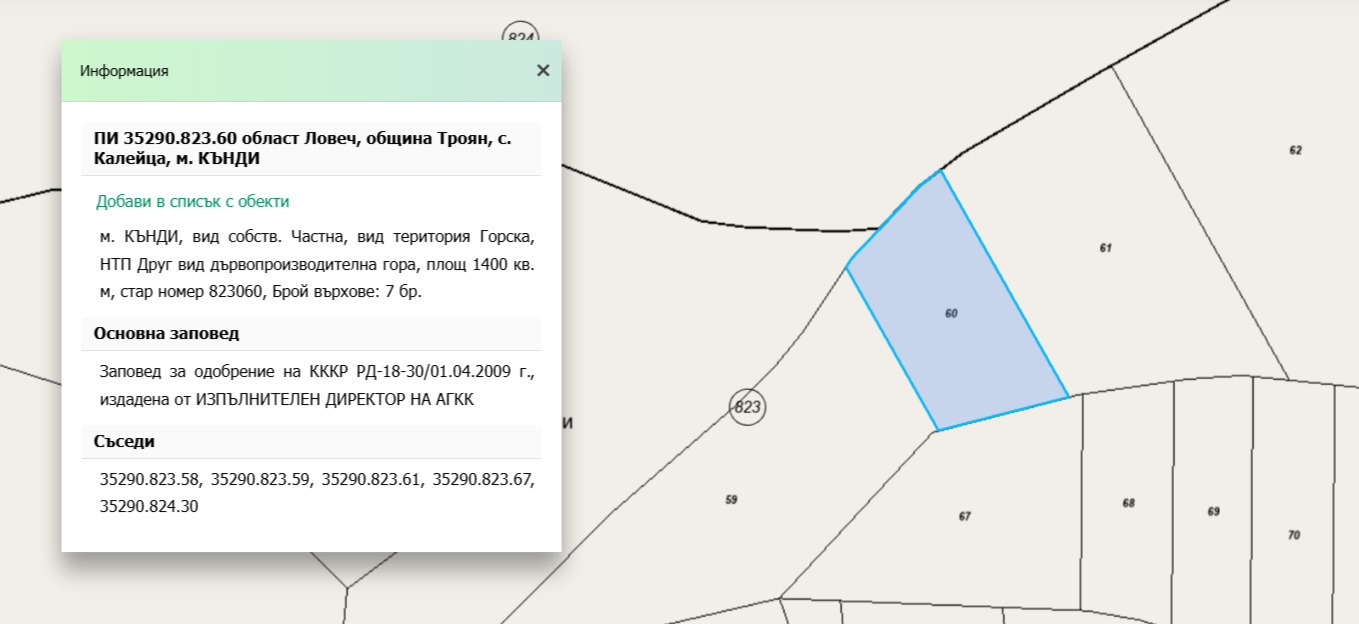Click the 'Основна заповед' section header
Viewport: 1359px width, 624px height.
pos(167,333)
